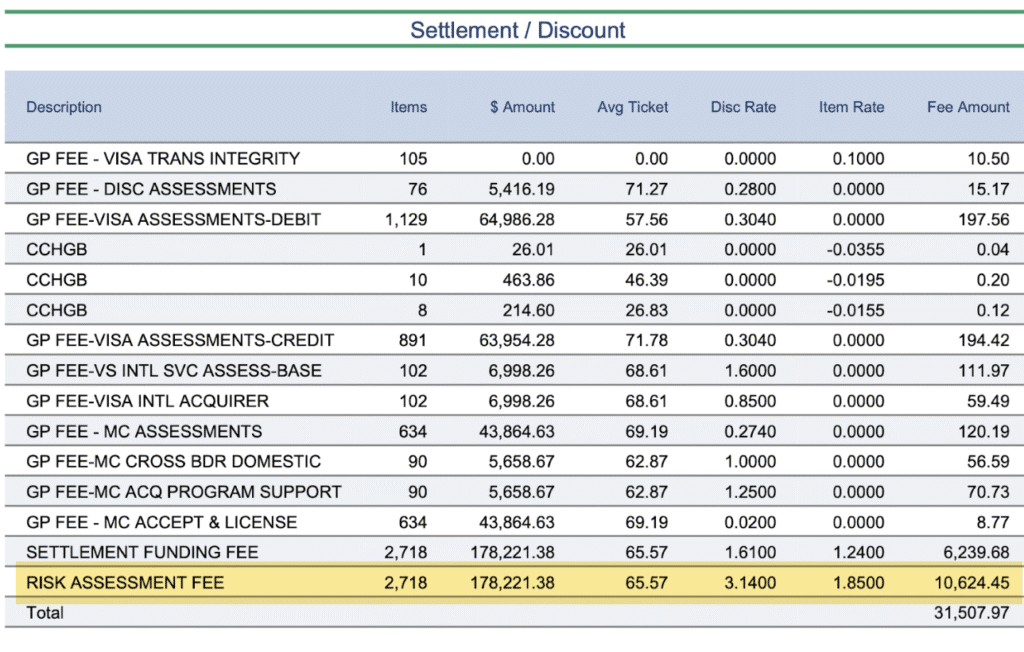1024x652 pixels.
Task: Select the Fee Amount column header
Action: (968, 107)
